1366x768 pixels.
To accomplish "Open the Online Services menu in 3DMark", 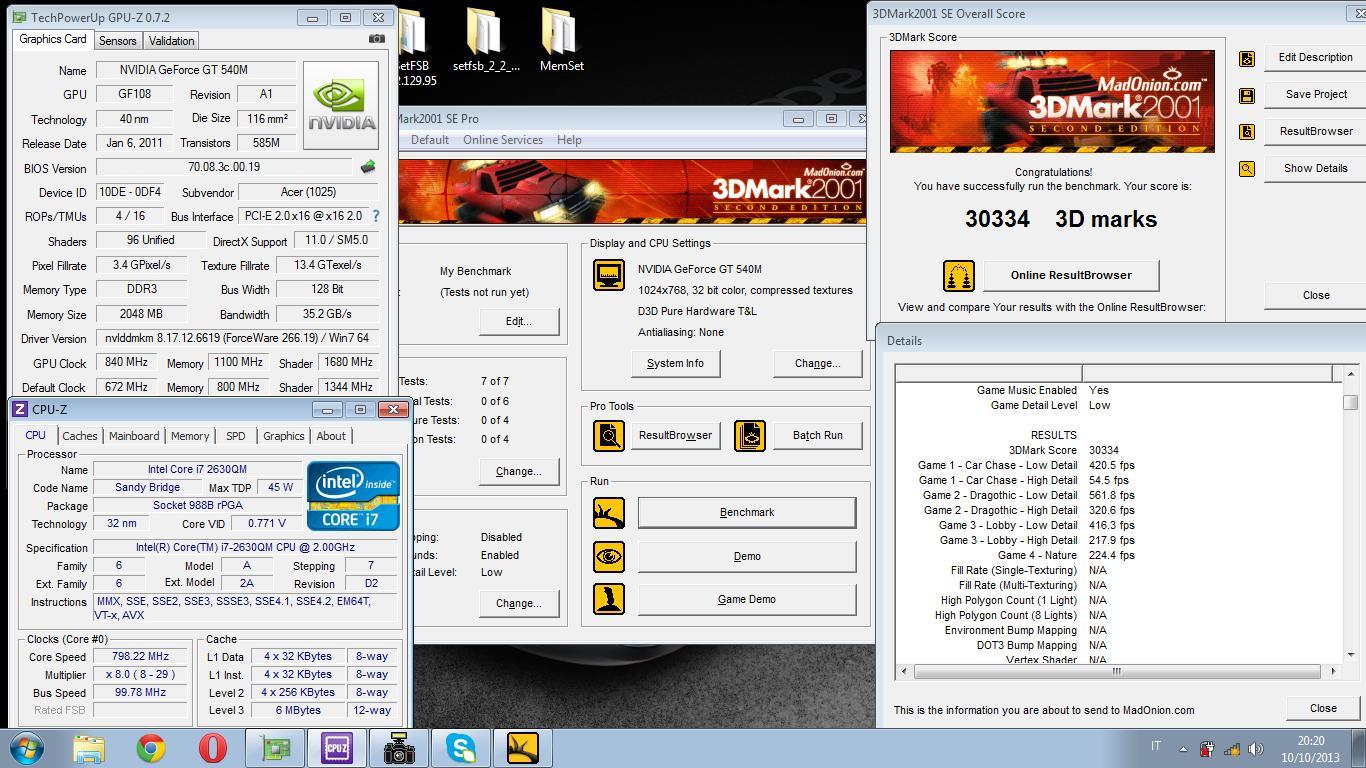I will pyautogui.click(x=503, y=140).
